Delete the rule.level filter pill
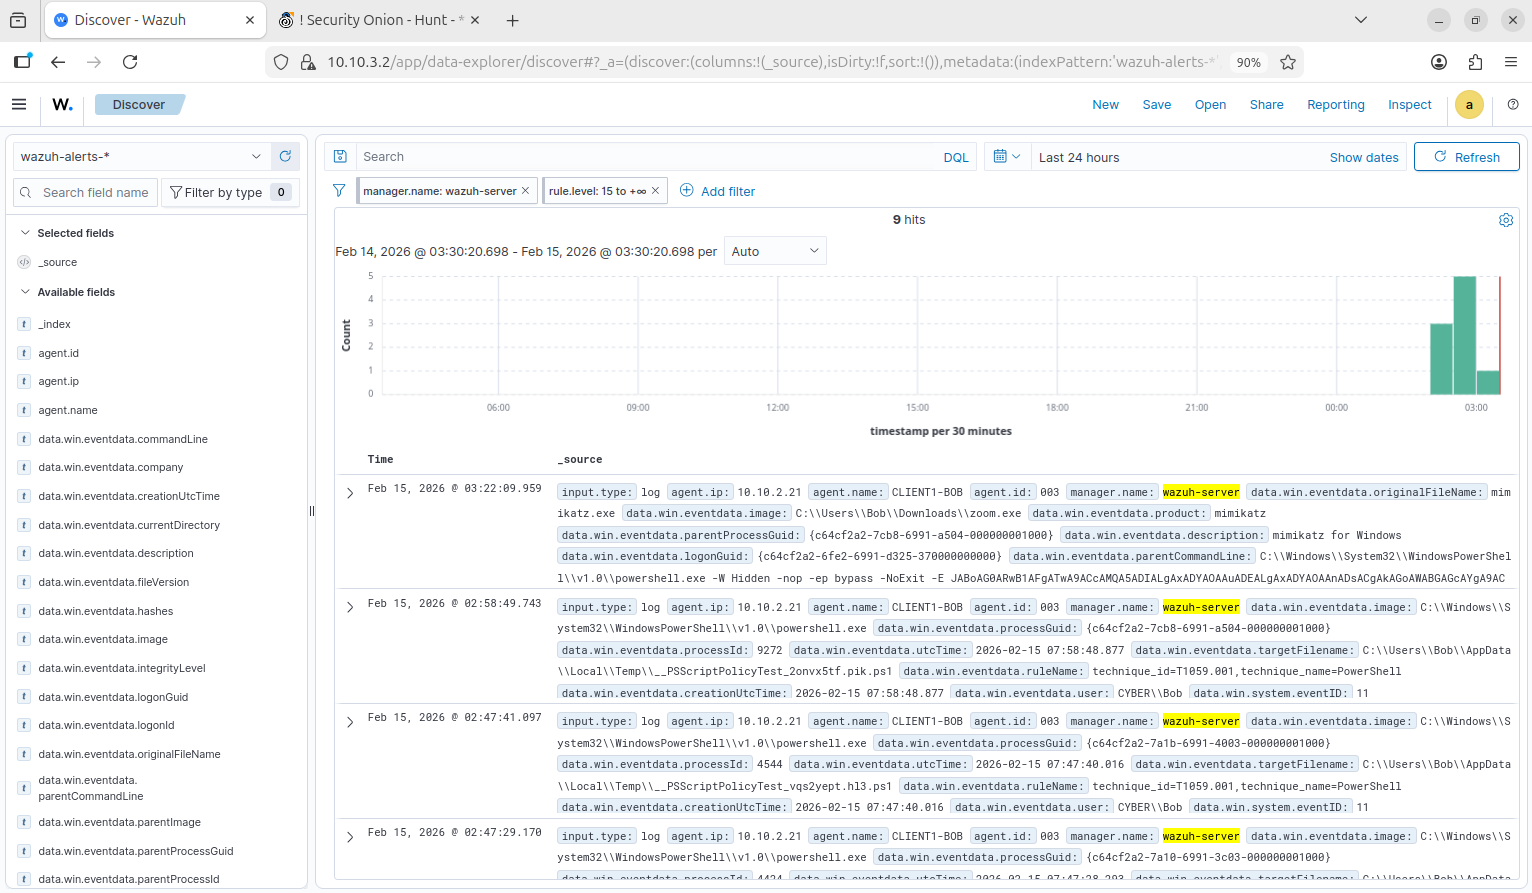The width and height of the screenshot is (1532, 893). [655, 191]
